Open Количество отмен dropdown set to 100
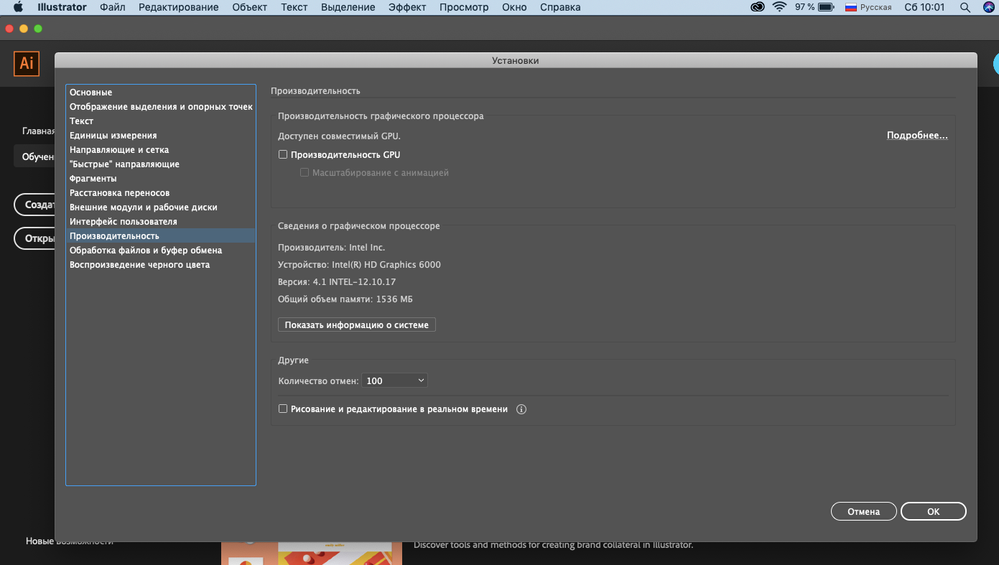 pyautogui.click(x=394, y=381)
